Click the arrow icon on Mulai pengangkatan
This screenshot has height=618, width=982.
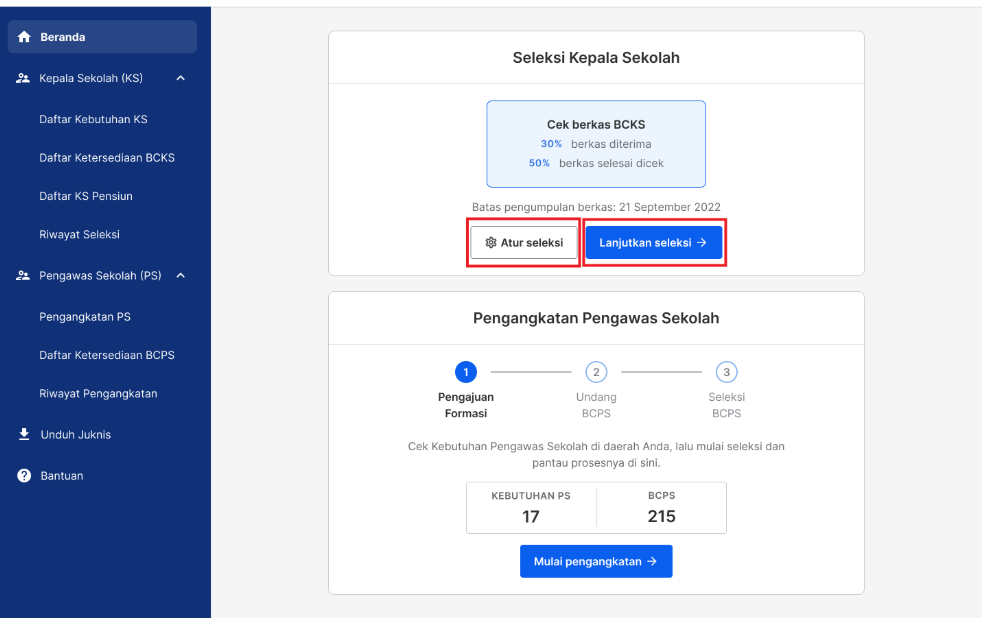[652, 561]
